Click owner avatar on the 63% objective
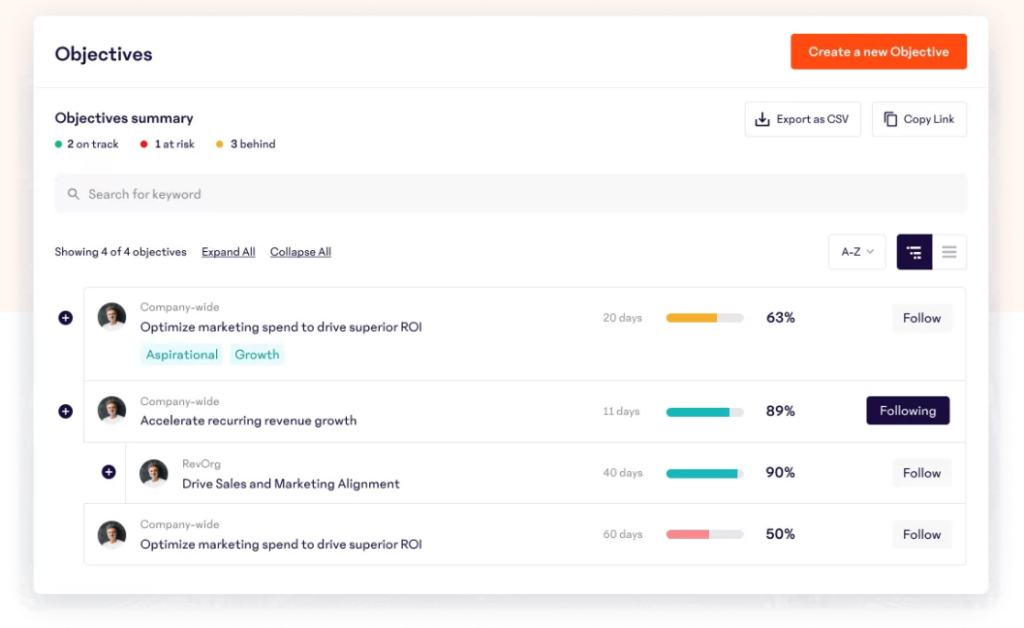This screenshot has width=1024, height=628. [x=112, y=317]
